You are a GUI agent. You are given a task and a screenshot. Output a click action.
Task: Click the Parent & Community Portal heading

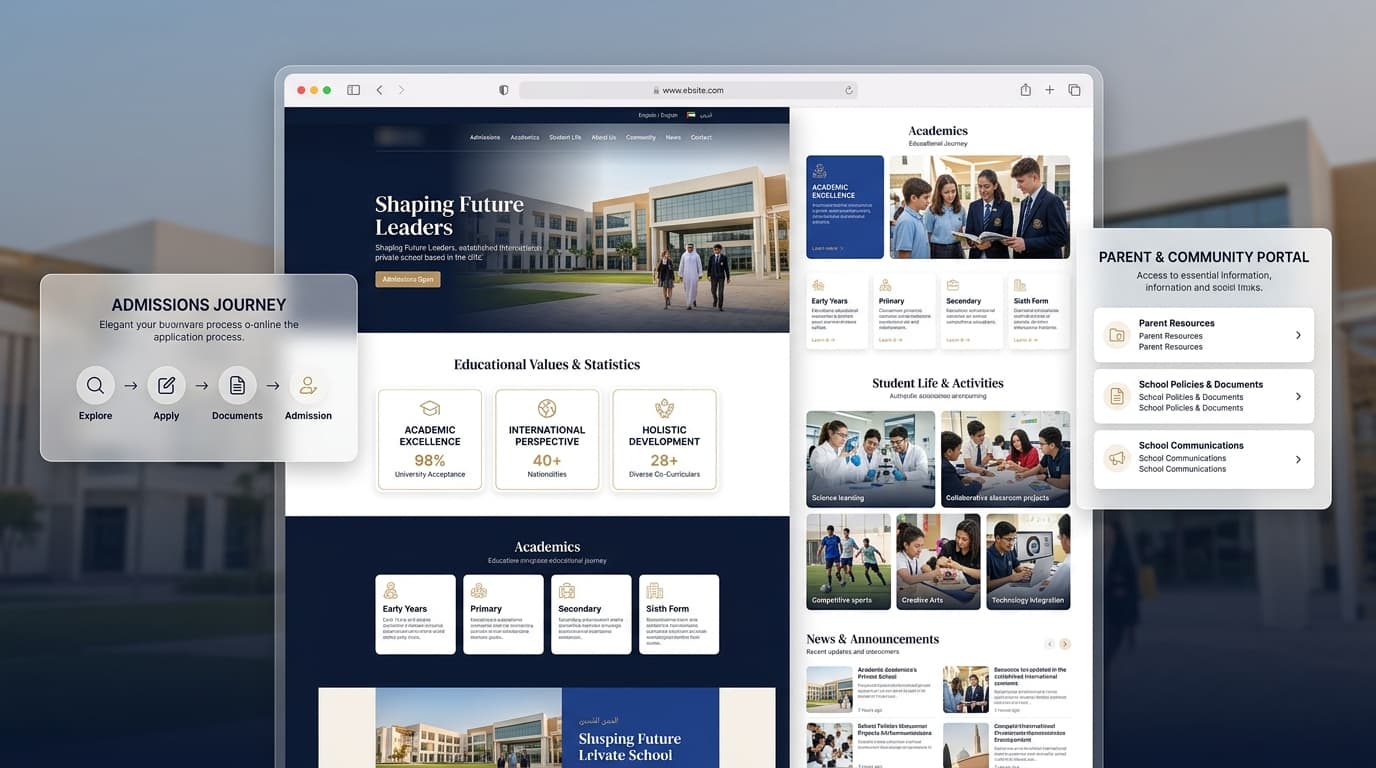pos(1204,257)
